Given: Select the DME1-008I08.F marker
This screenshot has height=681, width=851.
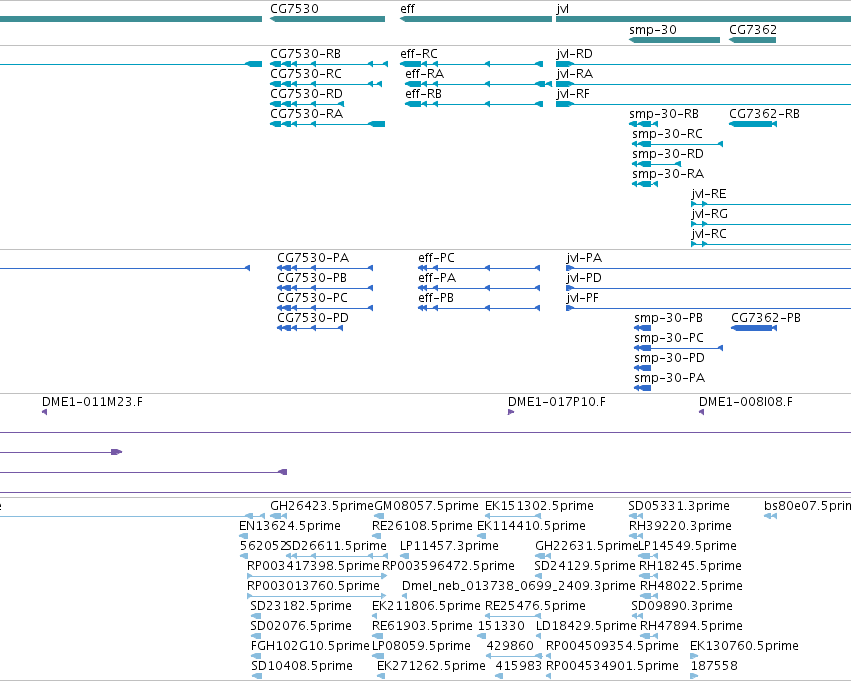Looking at the screenshot, I should click(x=702, y=412).
